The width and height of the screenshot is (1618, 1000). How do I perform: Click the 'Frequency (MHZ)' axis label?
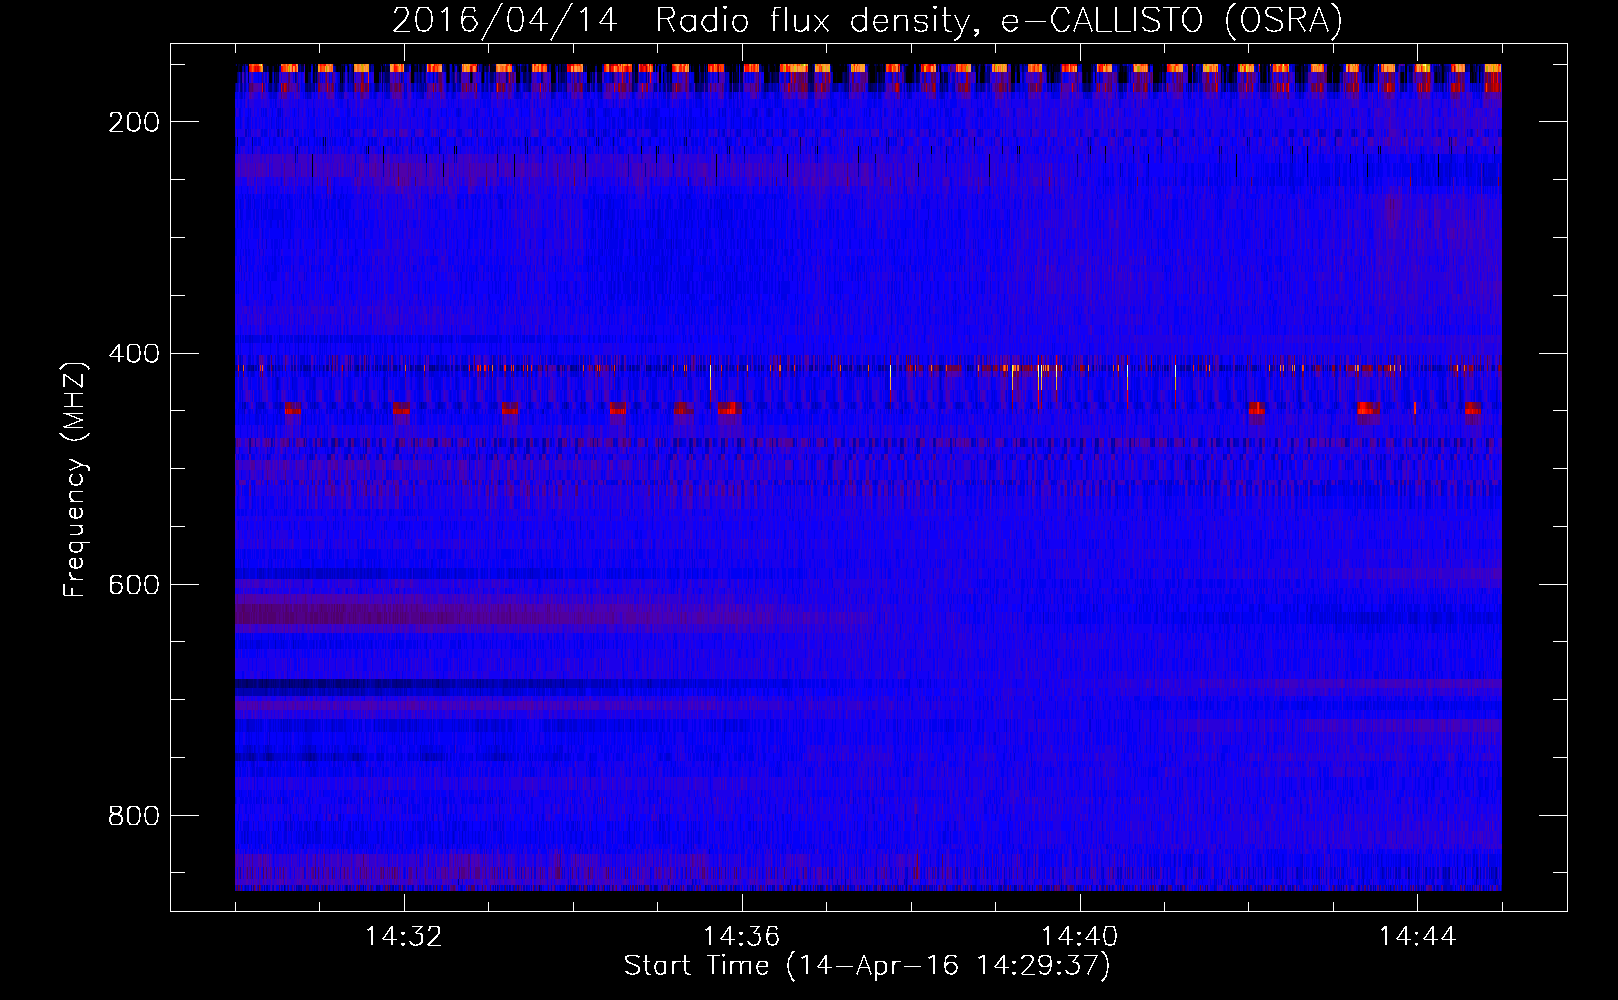coord(75,479)
